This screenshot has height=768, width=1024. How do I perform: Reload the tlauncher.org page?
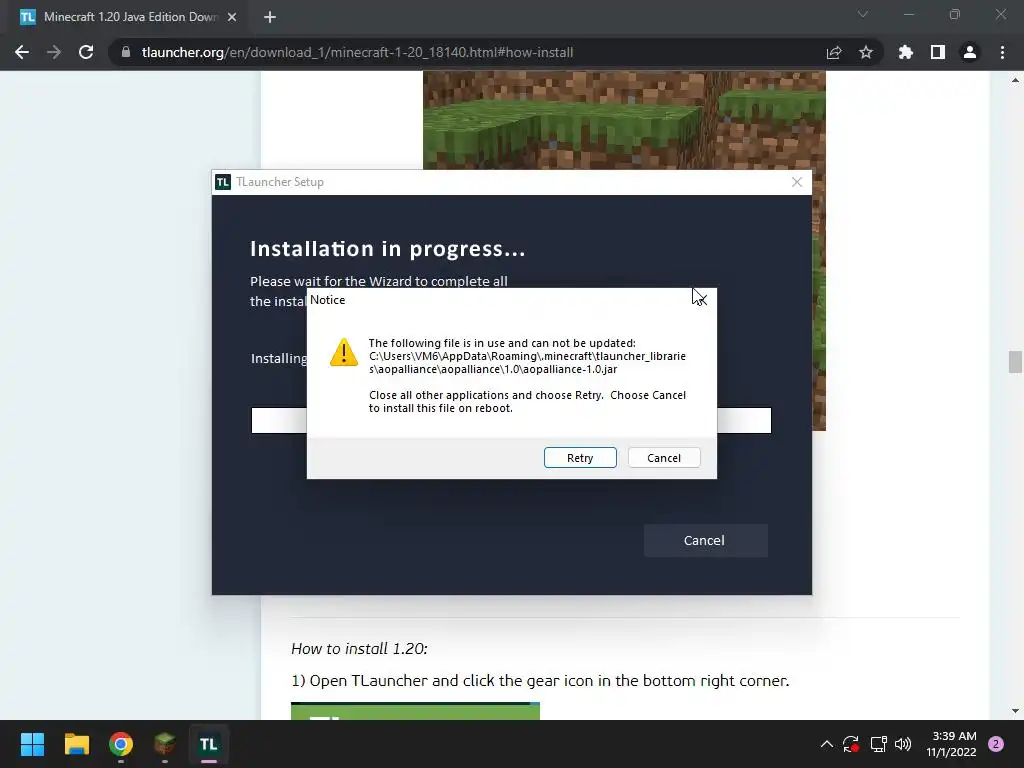(86, 52)
